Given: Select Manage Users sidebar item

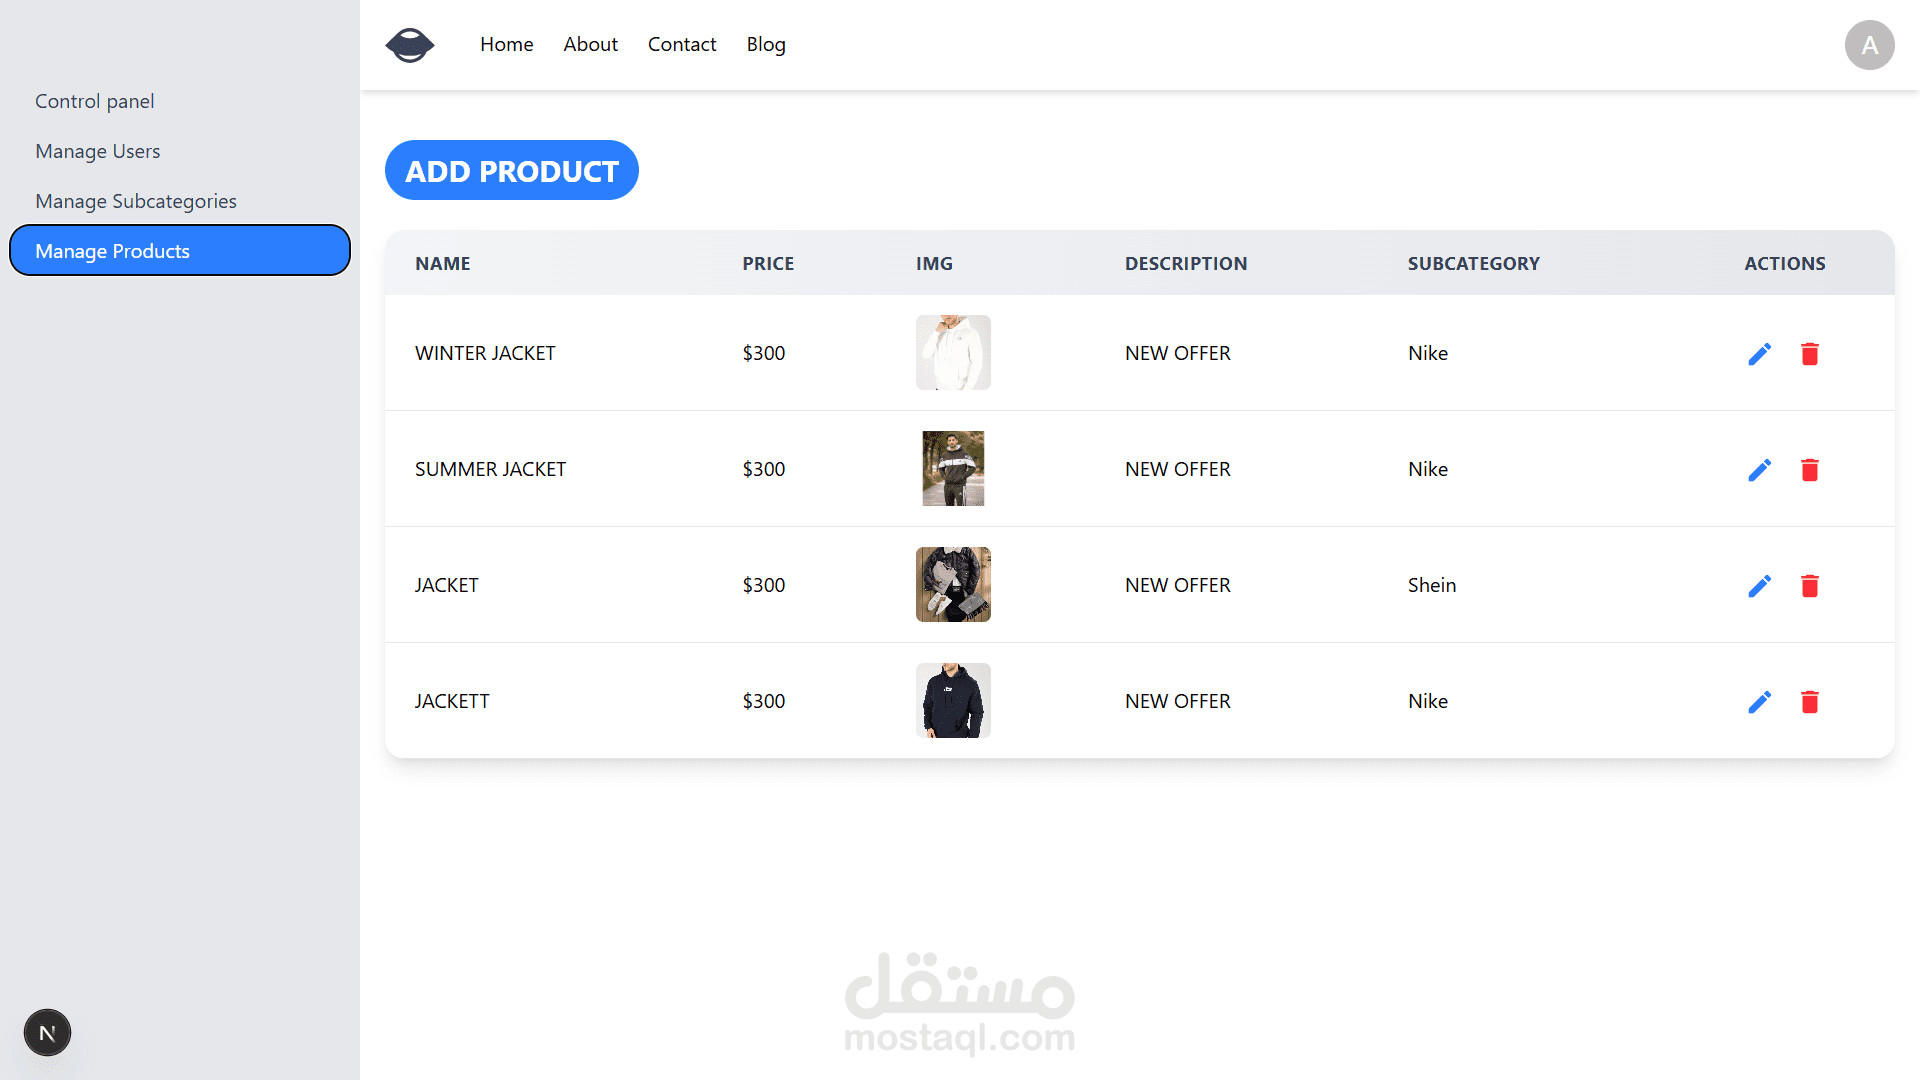Looking at the screenshot, I should point(97,151).
